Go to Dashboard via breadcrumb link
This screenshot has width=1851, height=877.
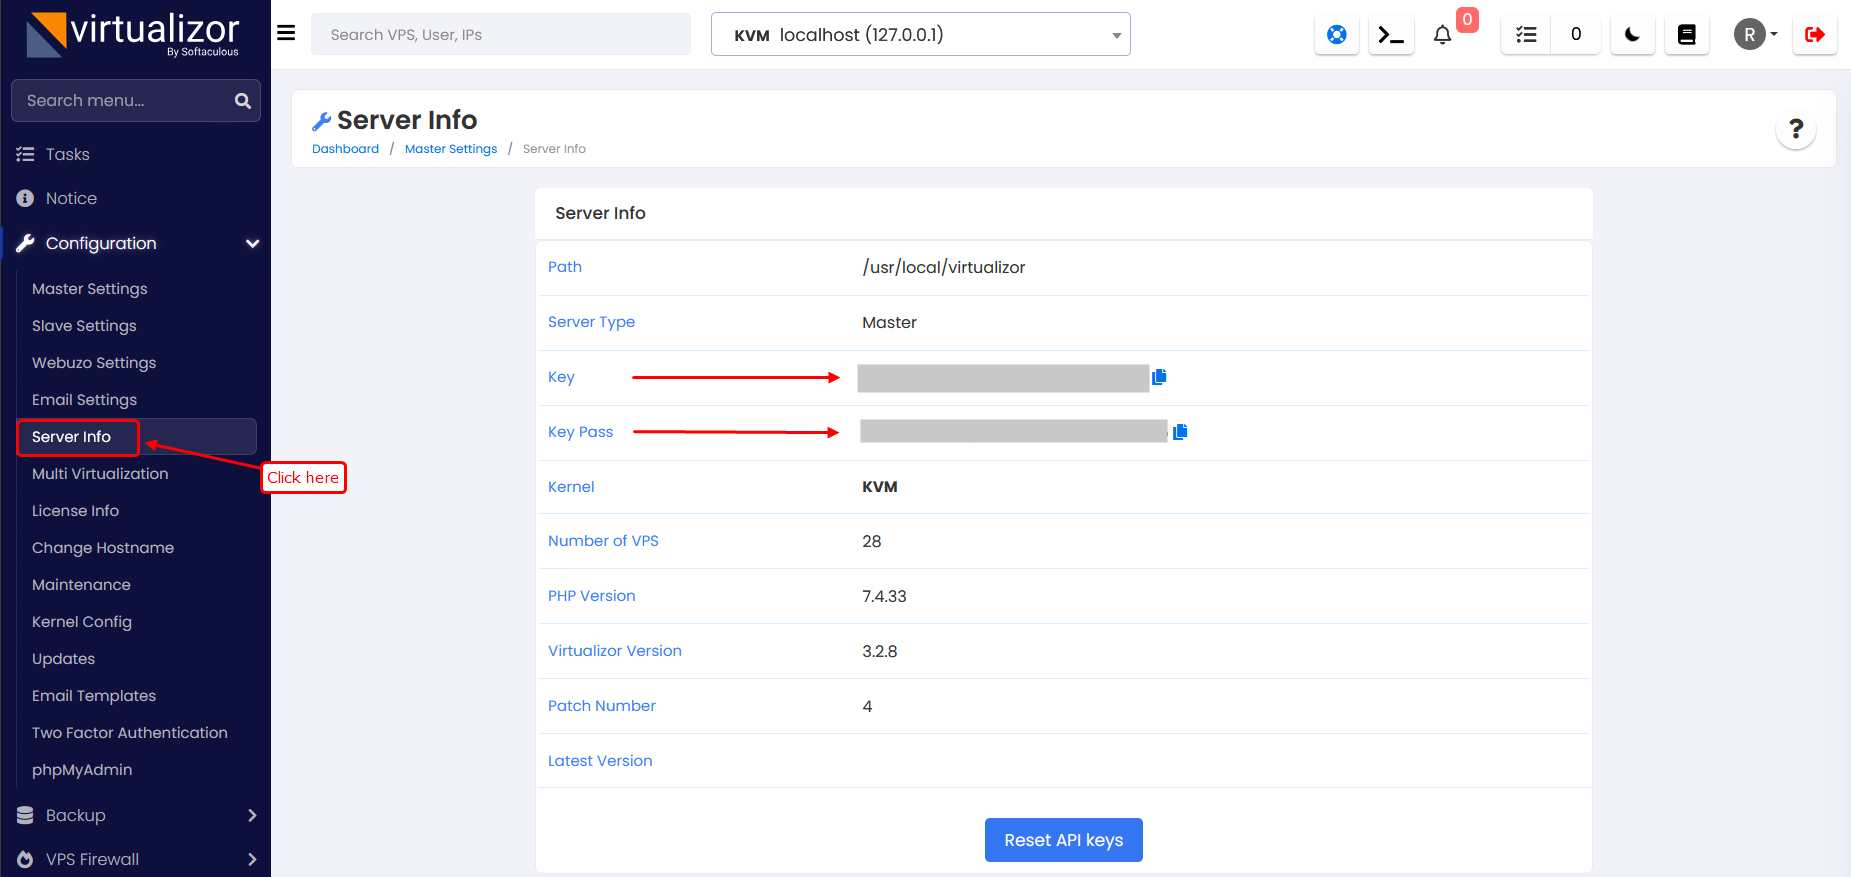(x=345, y=149)
